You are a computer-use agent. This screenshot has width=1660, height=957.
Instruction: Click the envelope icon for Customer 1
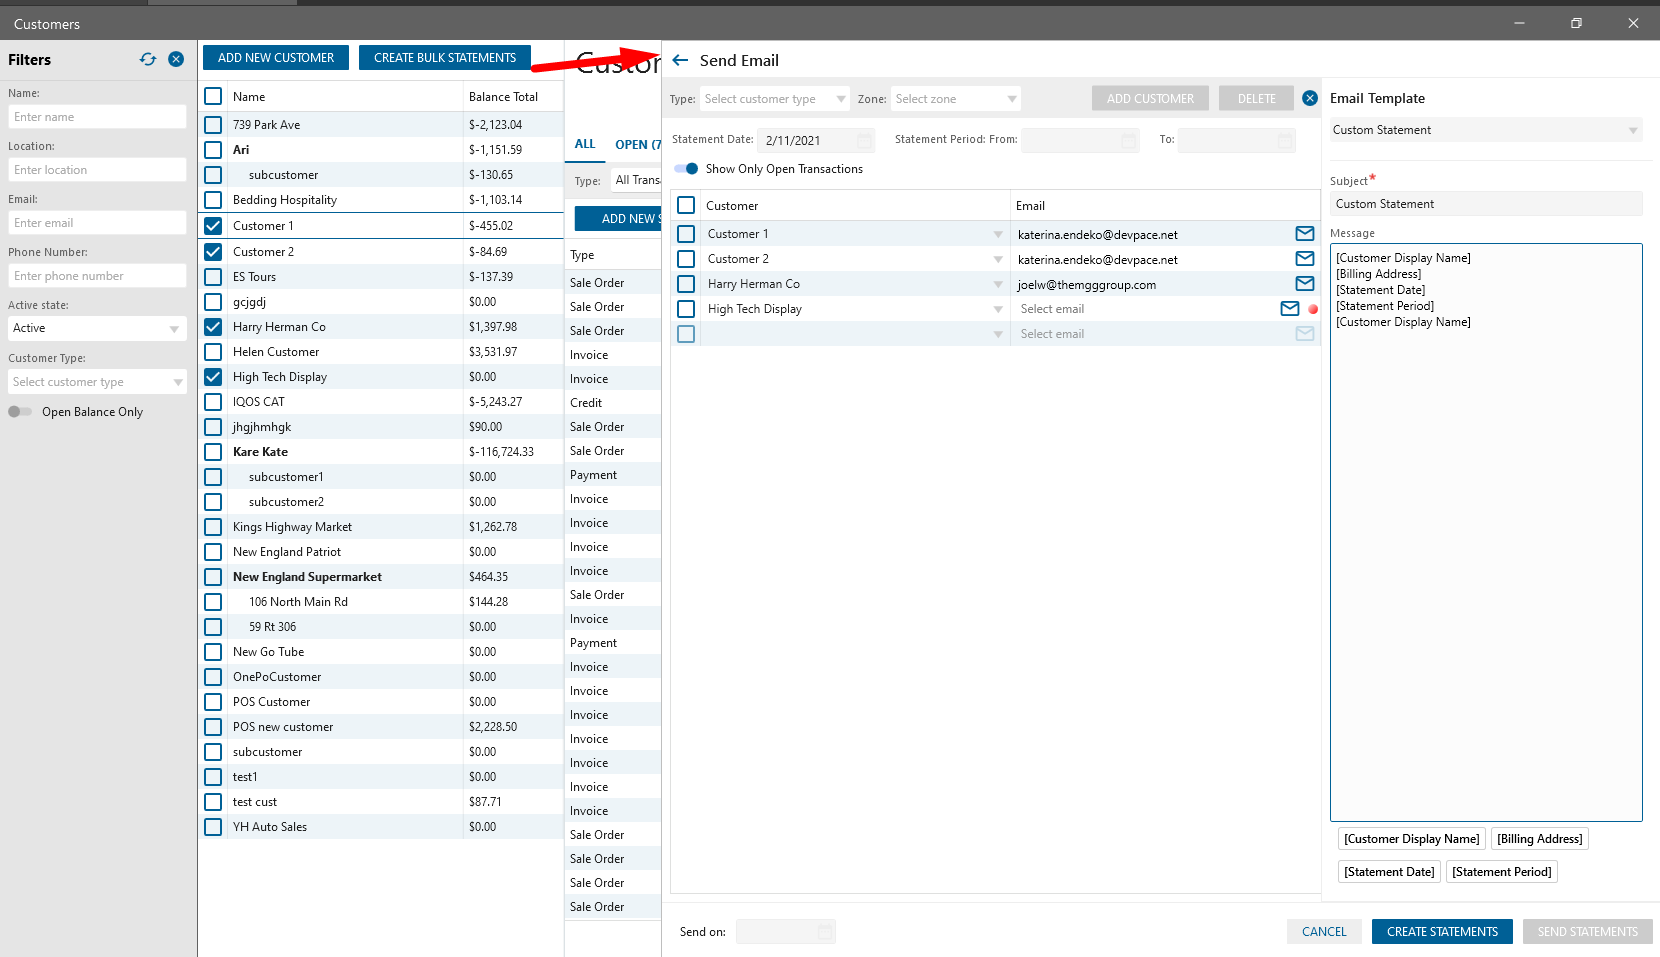click(x=1305, y=234)
